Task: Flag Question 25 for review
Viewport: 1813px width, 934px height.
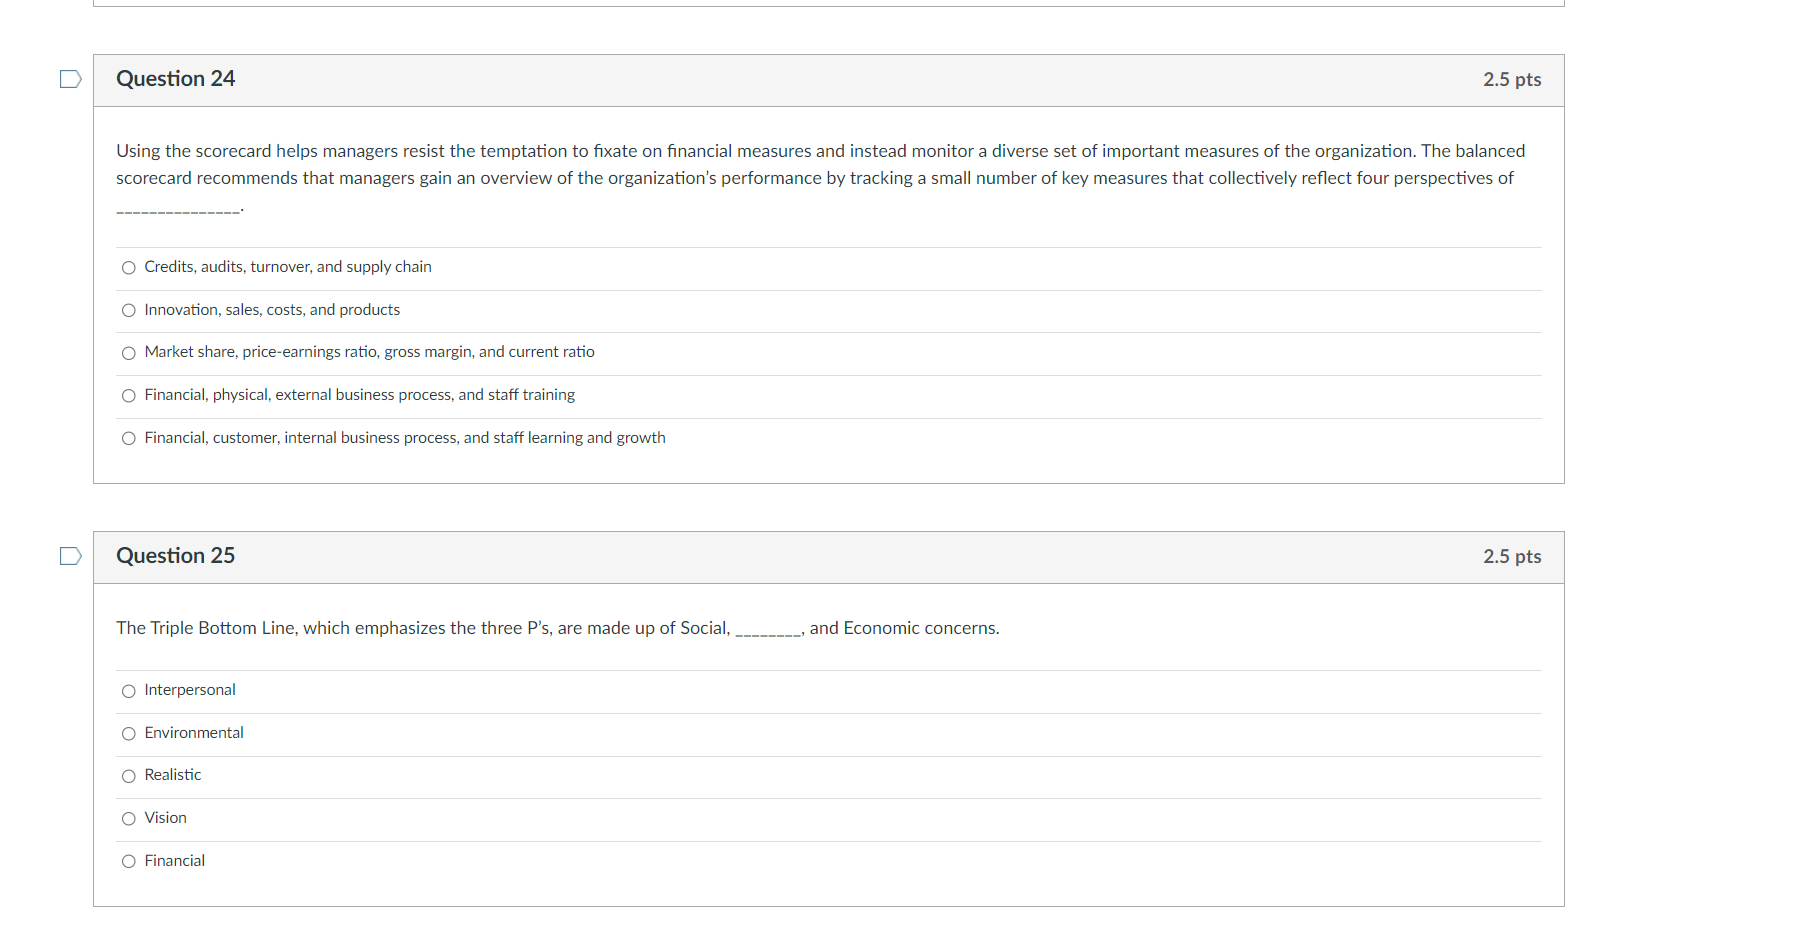Action: click(x=69, y=555)
